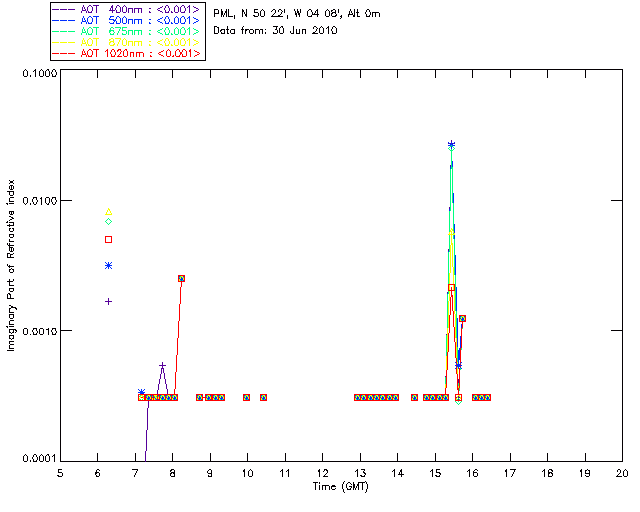Viewport: 640px width, 512px height.
Task: Click the AOT 500nm legend entry
Action: click(x=126, y=20)
